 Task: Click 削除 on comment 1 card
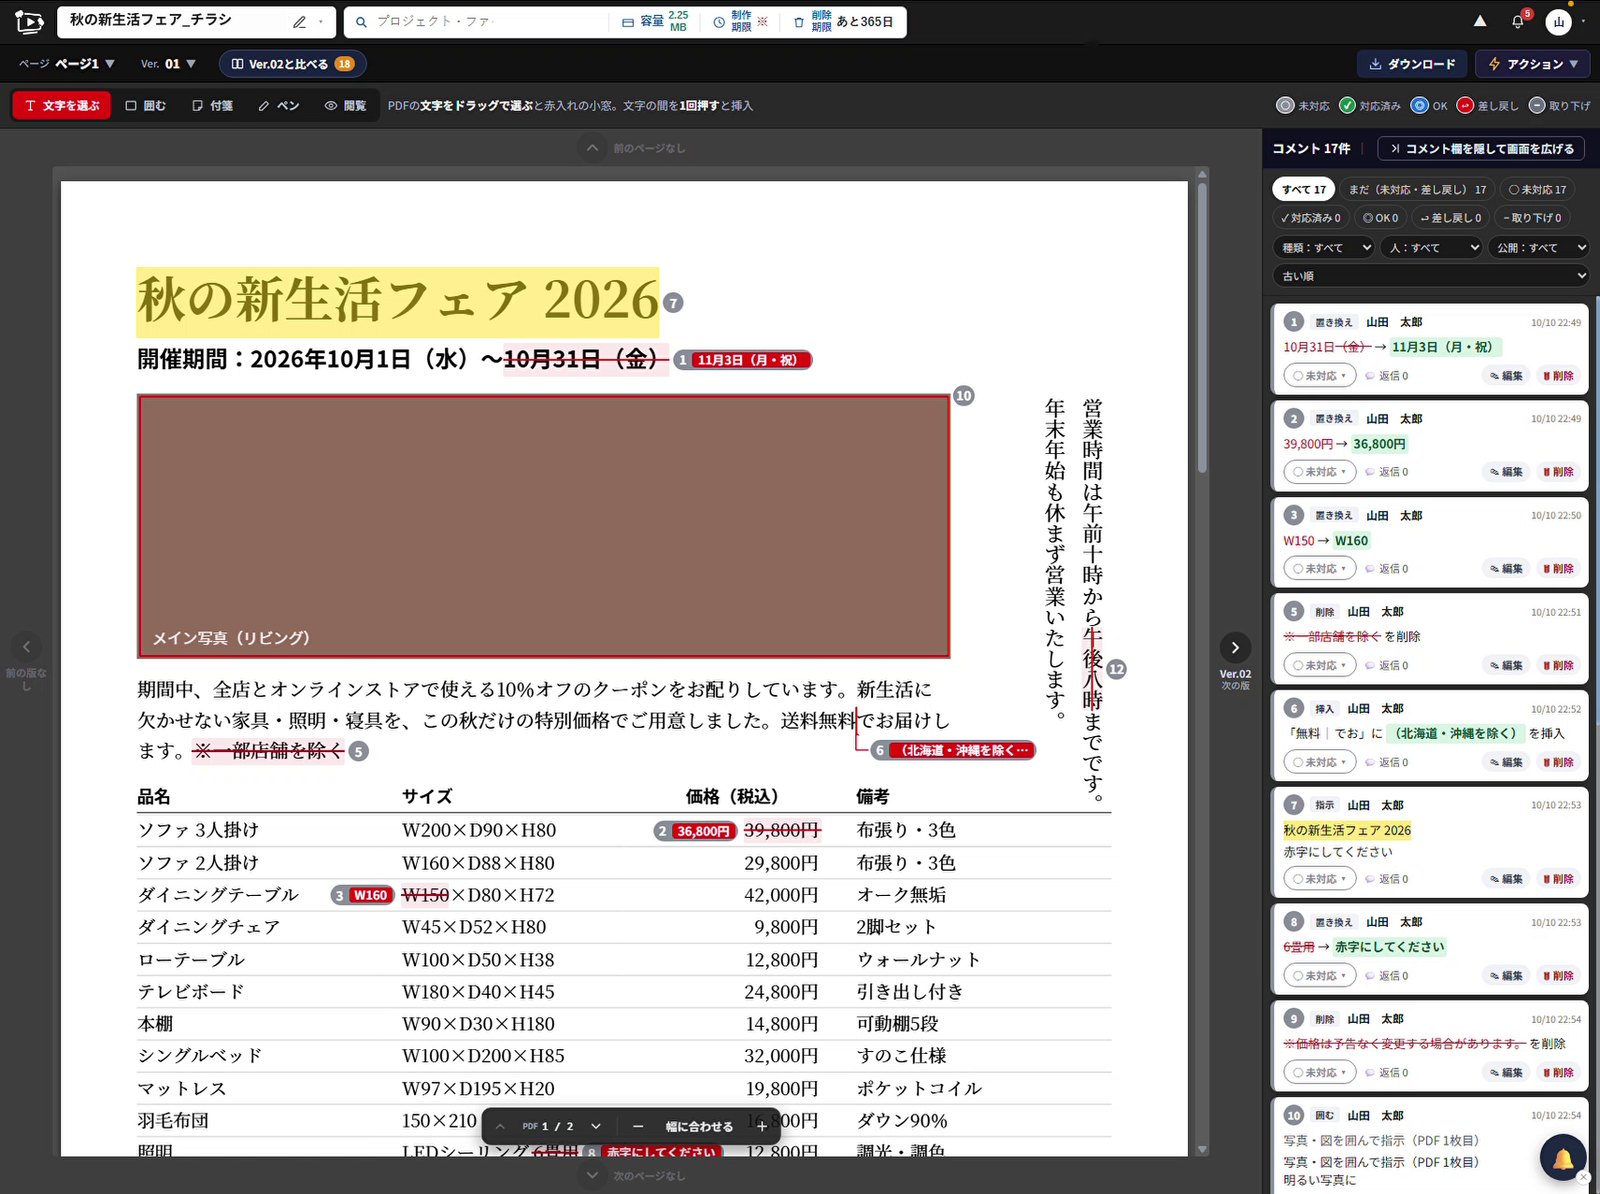(x=1558, y=376)
